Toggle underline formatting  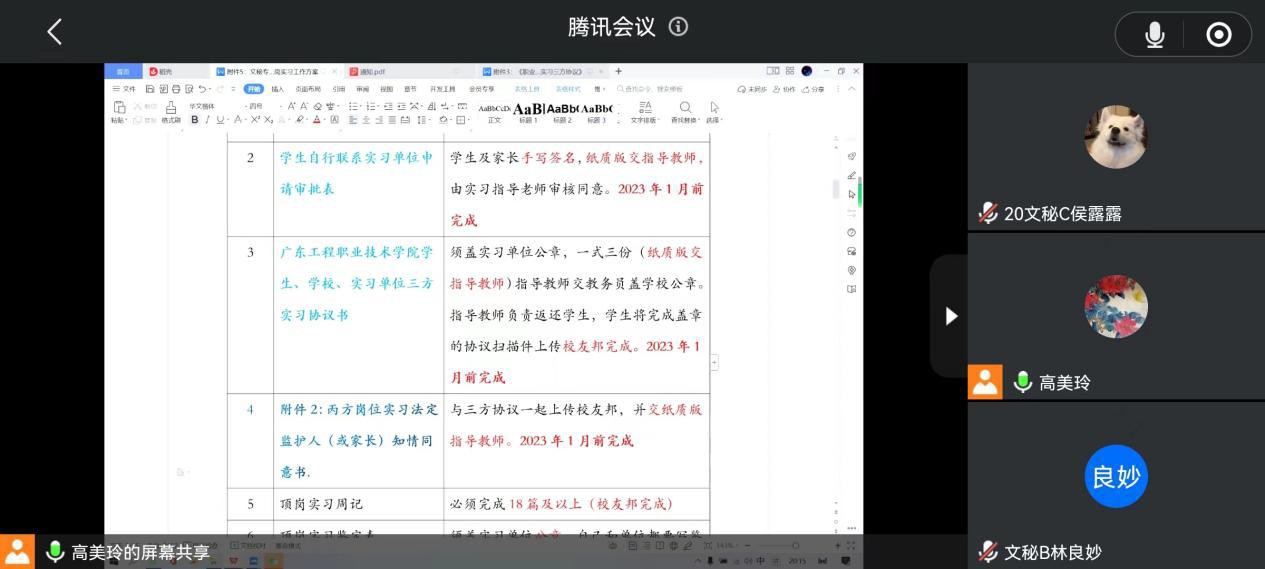click(x=221, y=120)
